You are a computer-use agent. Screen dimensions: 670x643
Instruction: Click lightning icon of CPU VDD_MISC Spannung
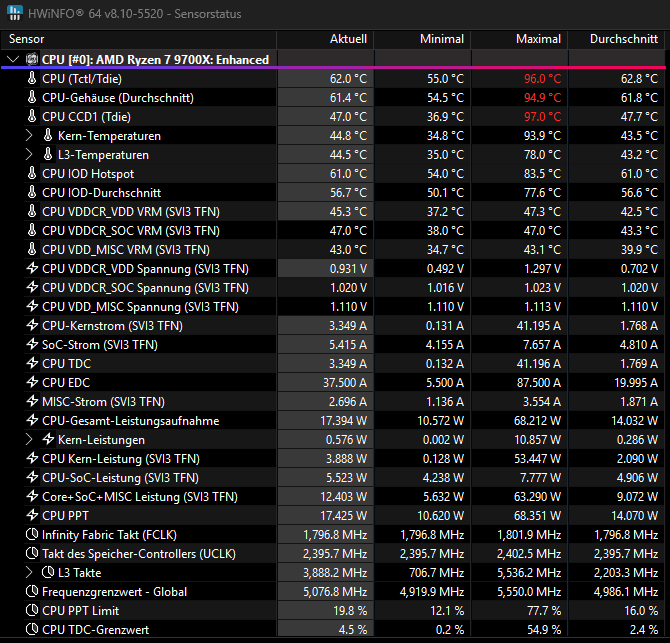point(32,306)
